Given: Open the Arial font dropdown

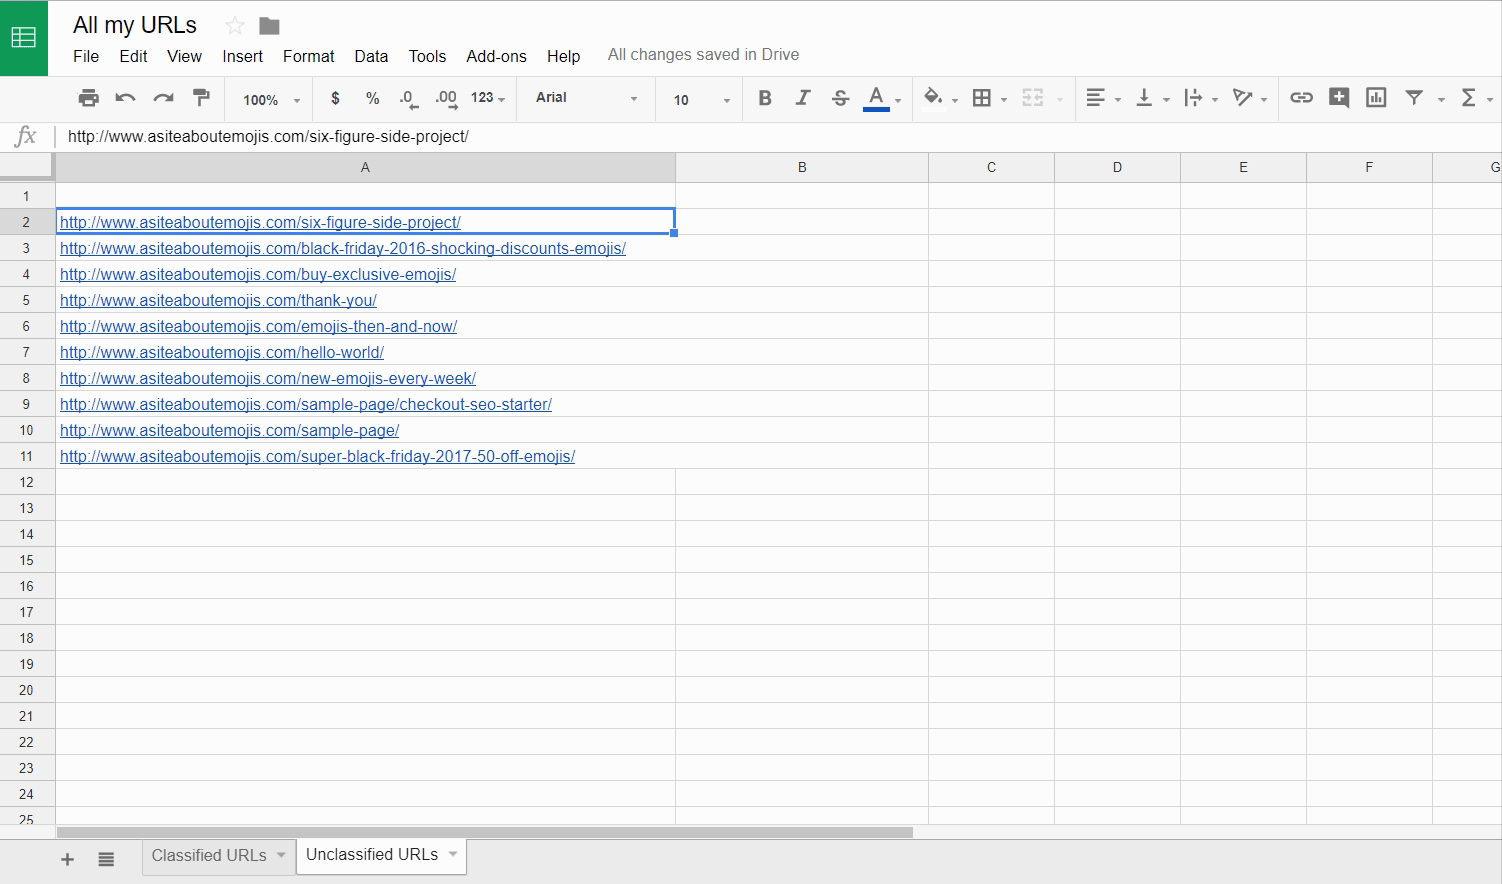Looking at the screenshot, I should tap(586, 98).
